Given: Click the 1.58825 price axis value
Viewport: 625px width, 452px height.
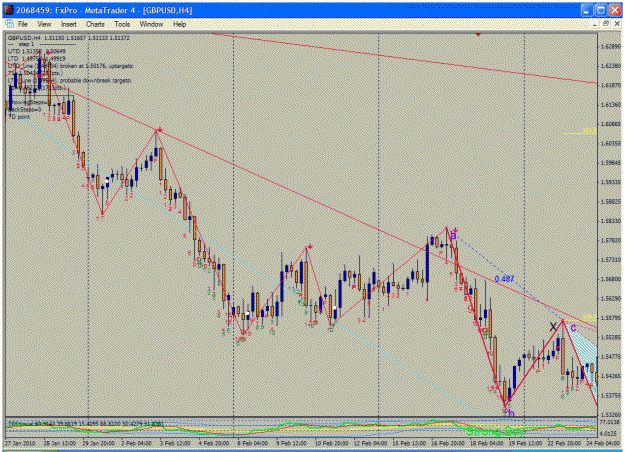Looking at the screenshot, I should (x=610, y=202).
